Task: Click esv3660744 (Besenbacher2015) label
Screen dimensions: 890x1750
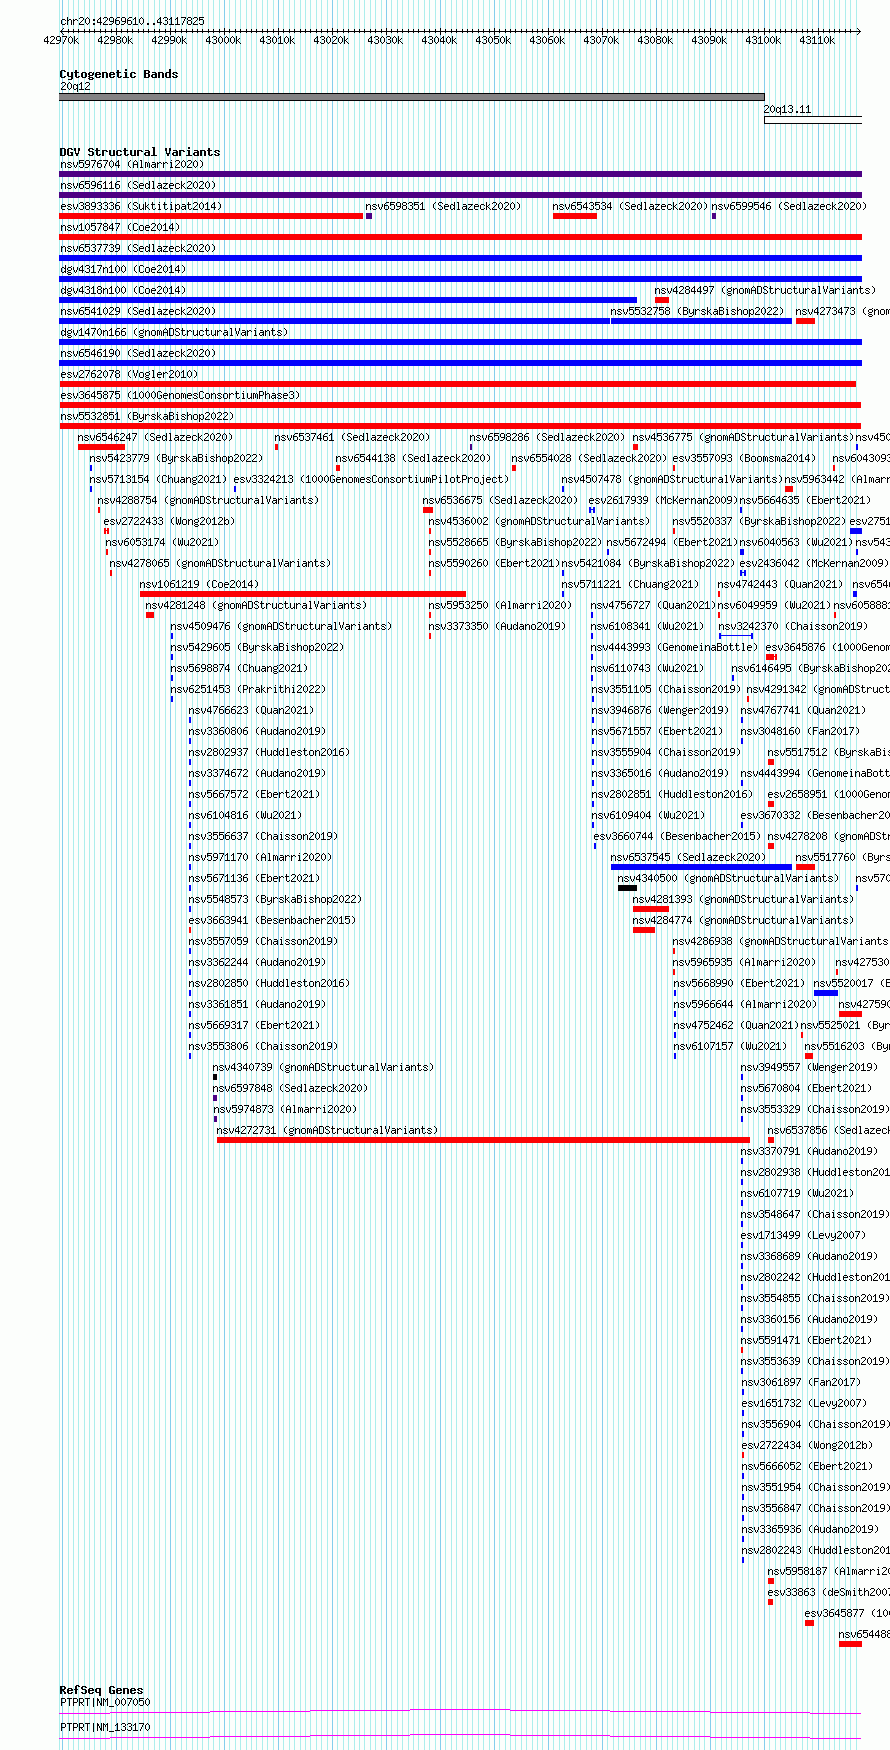Action: [x=678, y=836]
